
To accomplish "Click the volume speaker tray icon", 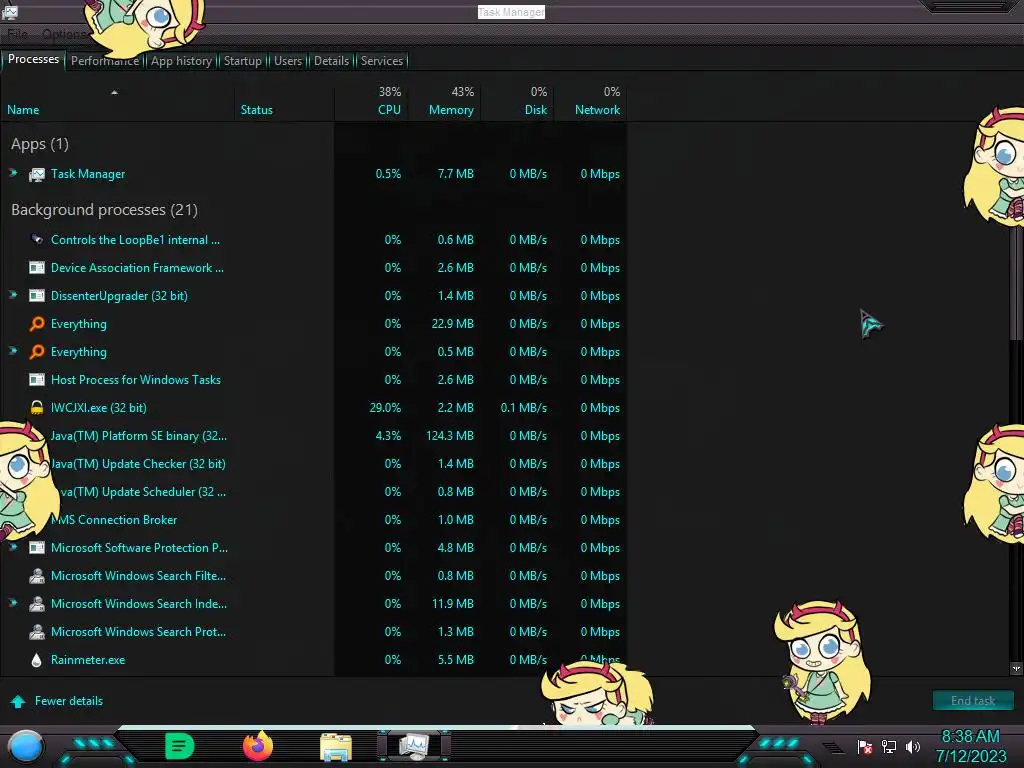I will 913,746.
